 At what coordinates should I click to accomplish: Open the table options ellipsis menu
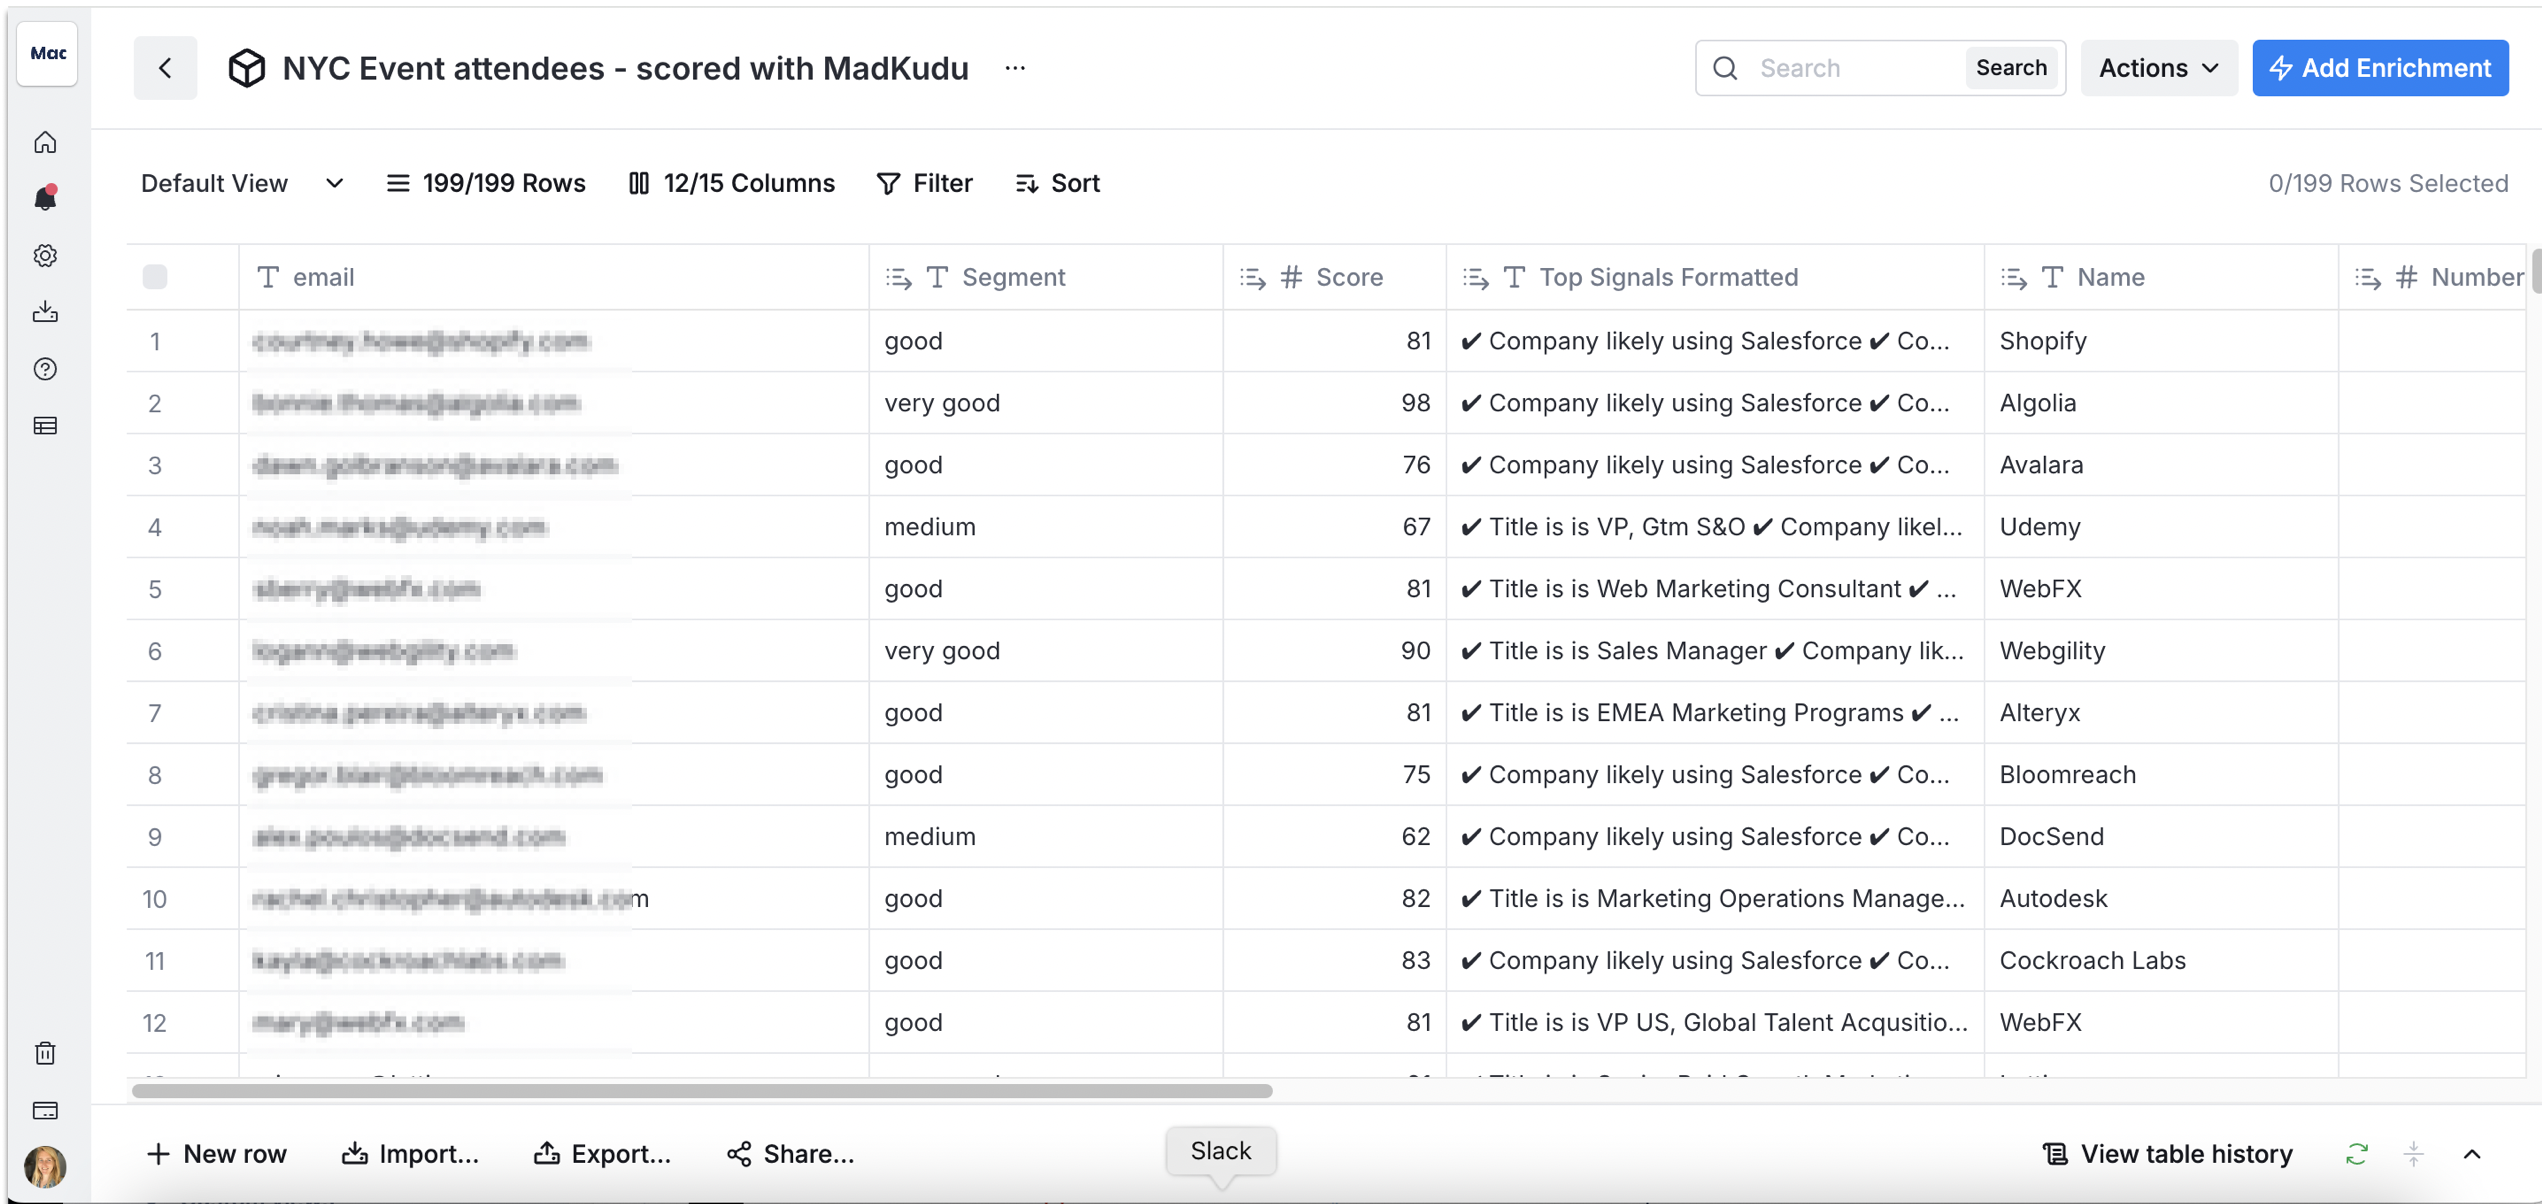click(1015, 68)
